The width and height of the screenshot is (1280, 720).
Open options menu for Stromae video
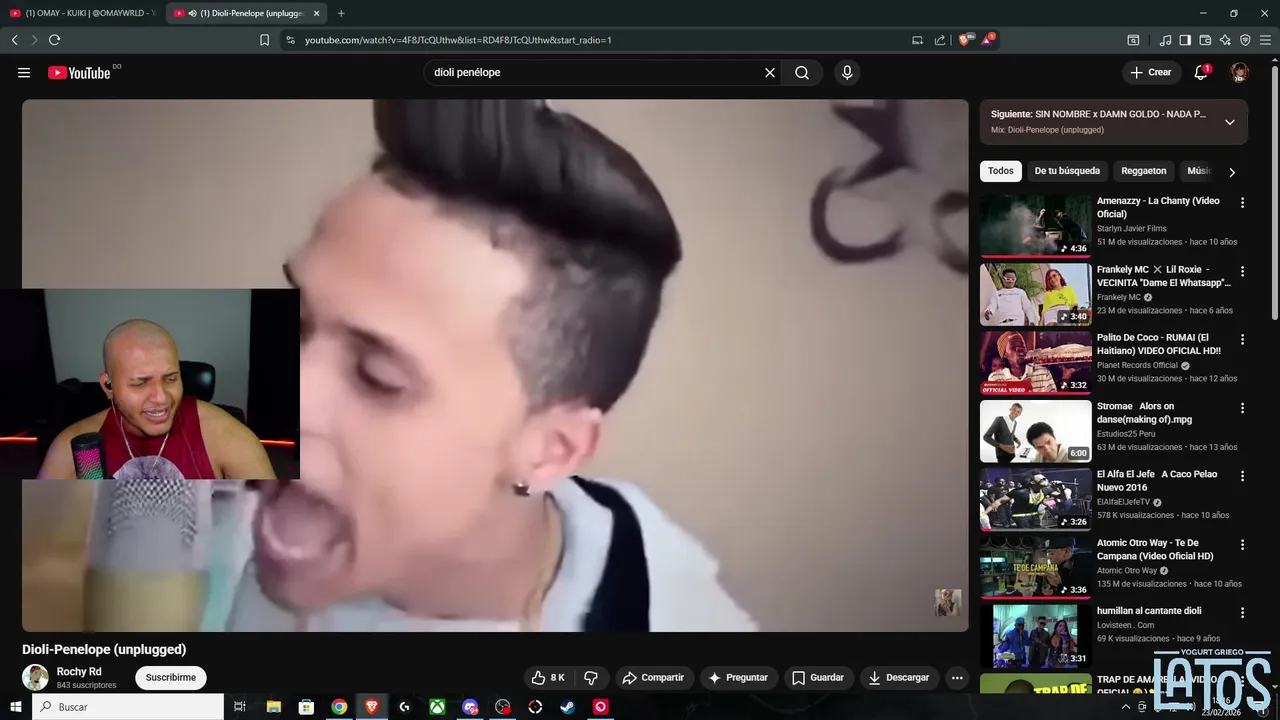pos(1243,408)
